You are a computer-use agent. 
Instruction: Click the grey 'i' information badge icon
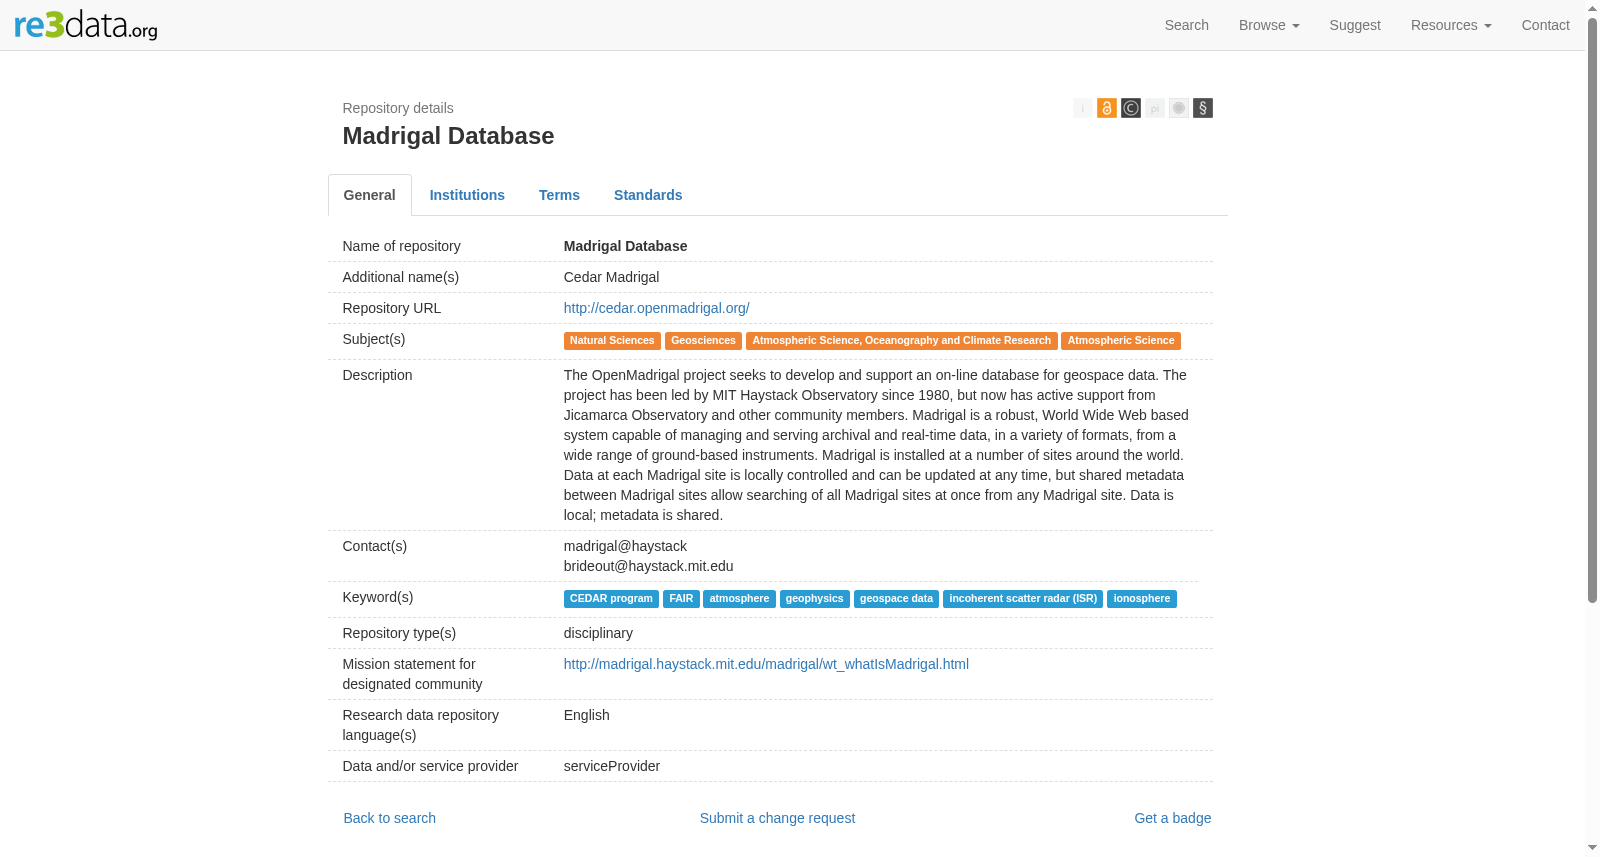tap(1083, 108)
